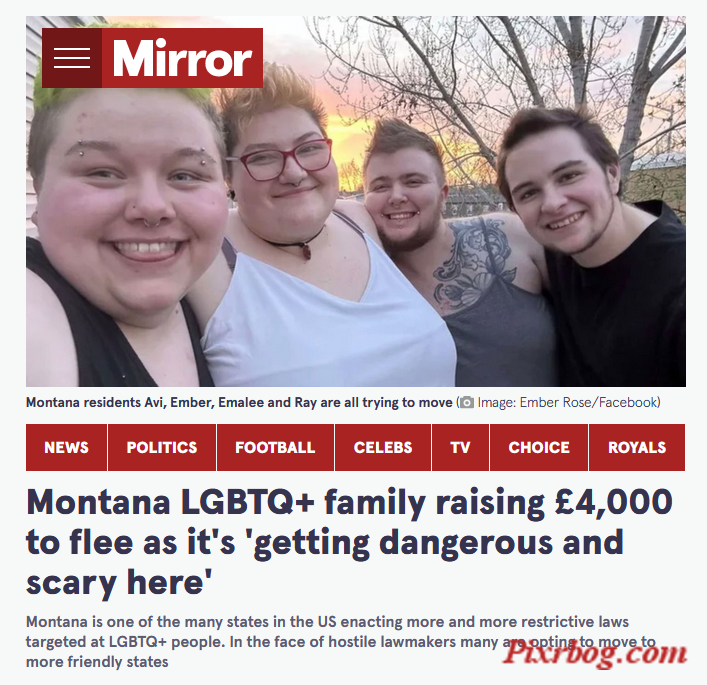Click the Ember Rose/Facebook image credit
The height and width of the screenshot is (685, 707).
click(568, 402)
